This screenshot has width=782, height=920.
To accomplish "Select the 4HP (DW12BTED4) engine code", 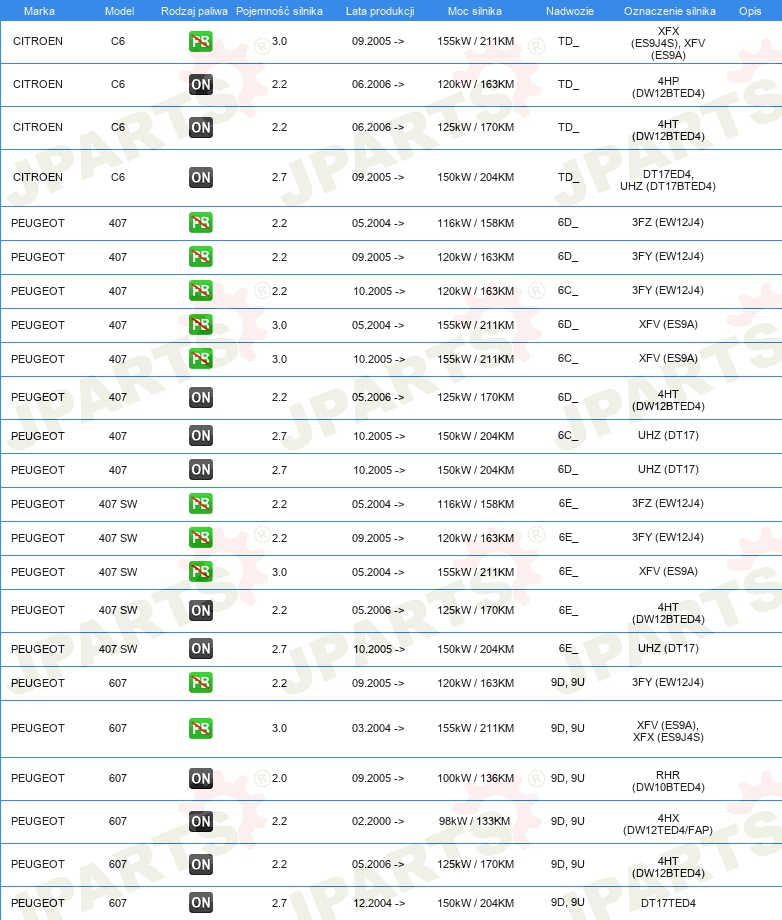I will point(668,87).
